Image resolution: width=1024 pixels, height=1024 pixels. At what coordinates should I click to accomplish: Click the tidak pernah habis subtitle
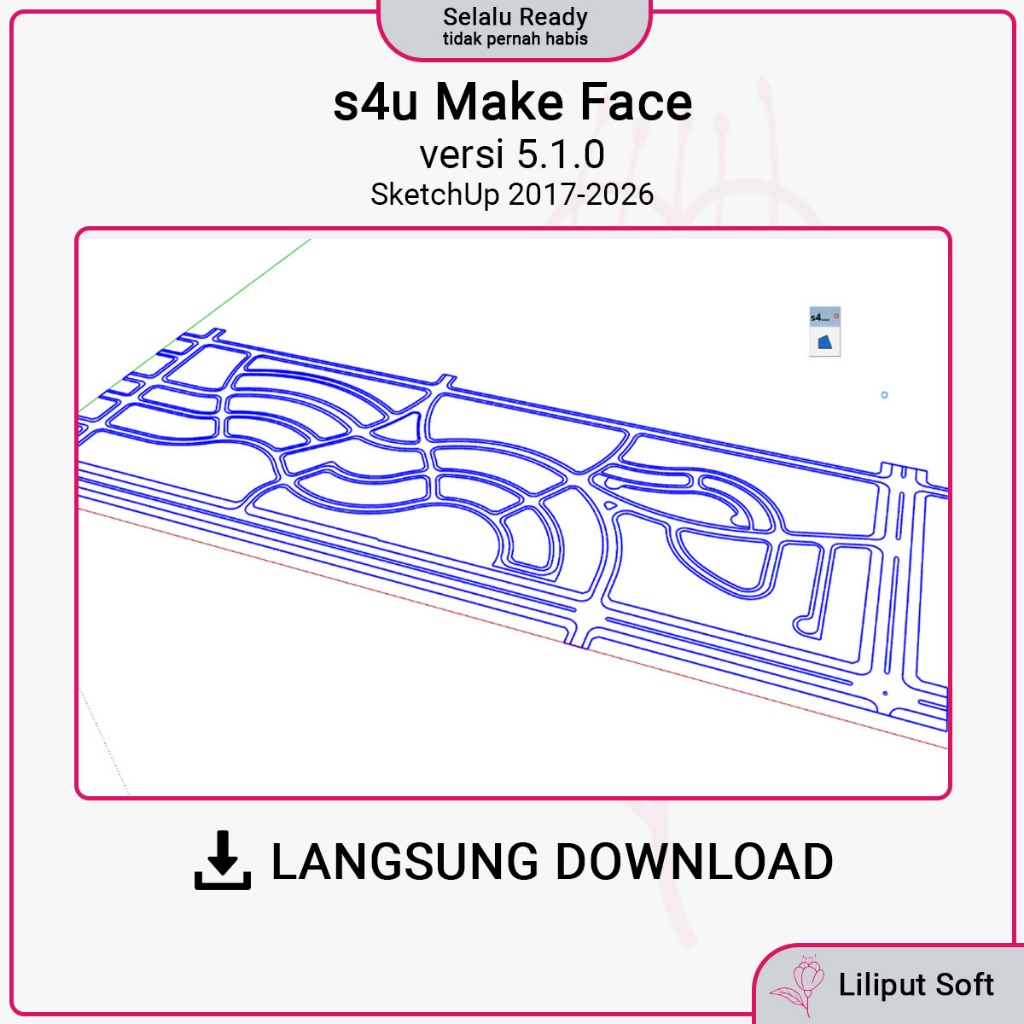(x=515, y=39)
